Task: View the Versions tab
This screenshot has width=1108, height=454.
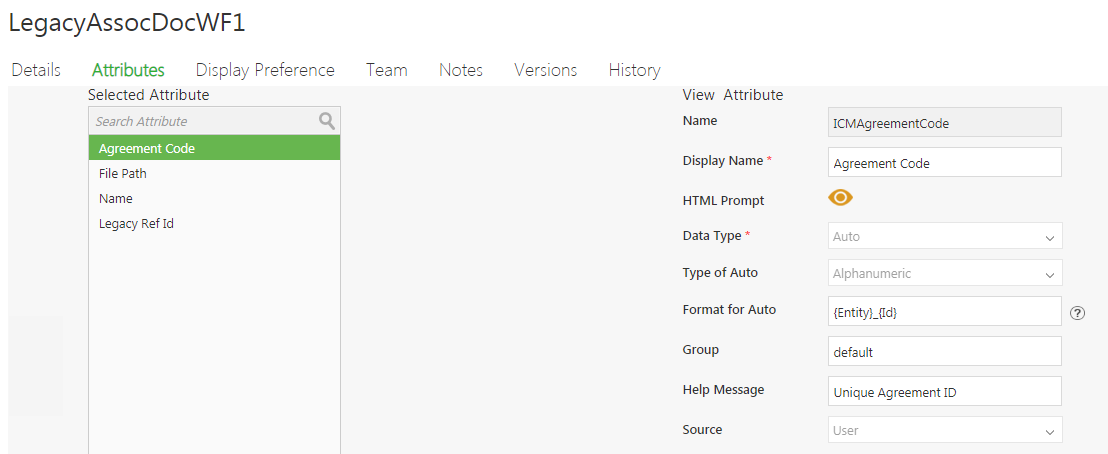Action: pos(545,70)
